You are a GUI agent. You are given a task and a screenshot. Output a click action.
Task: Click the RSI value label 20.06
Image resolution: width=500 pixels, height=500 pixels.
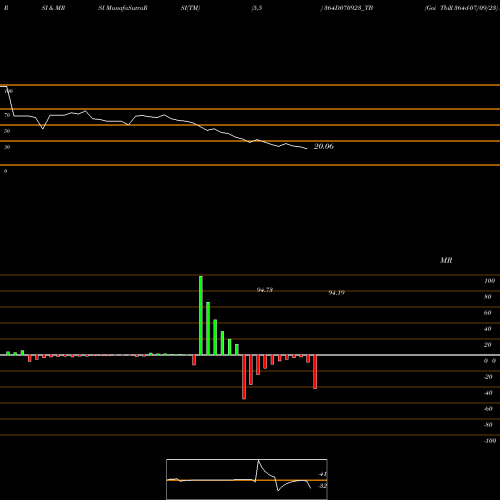coord(324,146)
